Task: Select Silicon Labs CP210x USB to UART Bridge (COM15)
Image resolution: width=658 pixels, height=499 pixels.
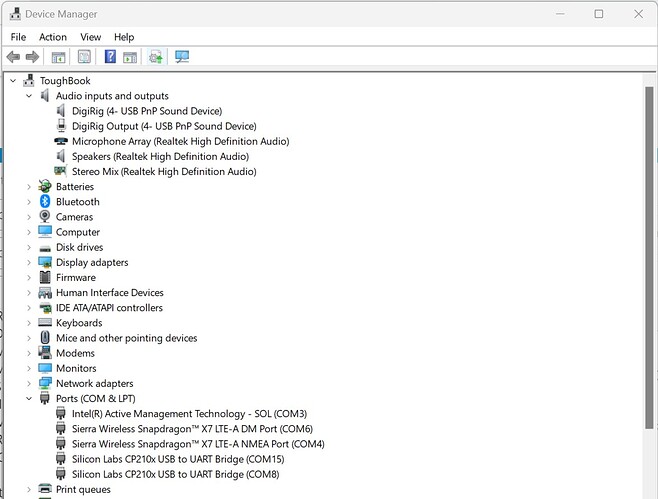Action: point(178,459)
